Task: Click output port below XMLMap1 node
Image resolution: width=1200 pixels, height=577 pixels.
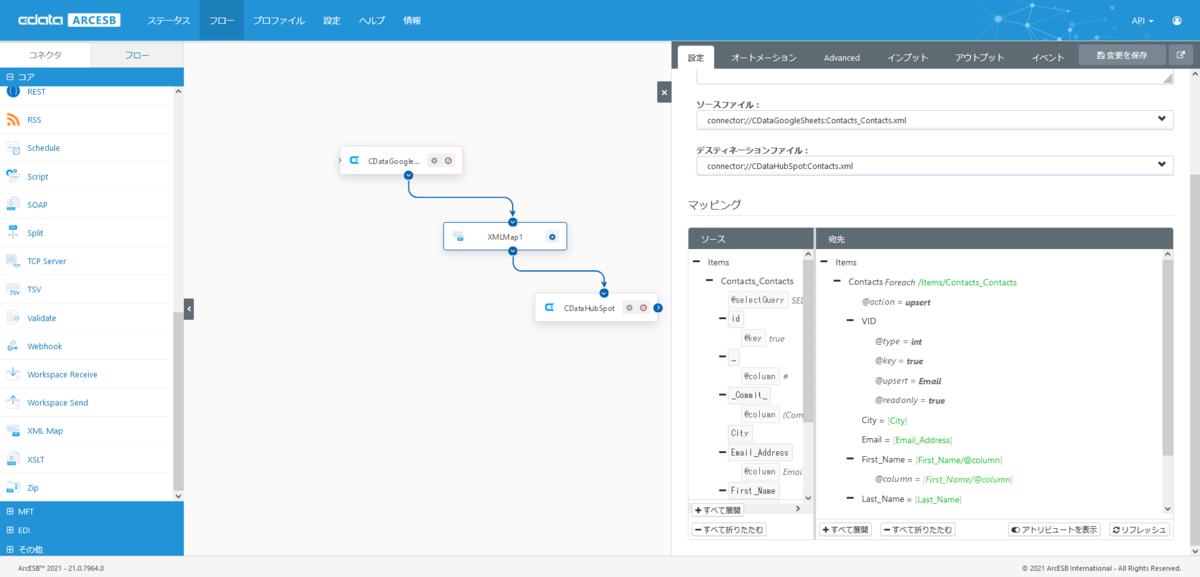Action: pos(512,252)
